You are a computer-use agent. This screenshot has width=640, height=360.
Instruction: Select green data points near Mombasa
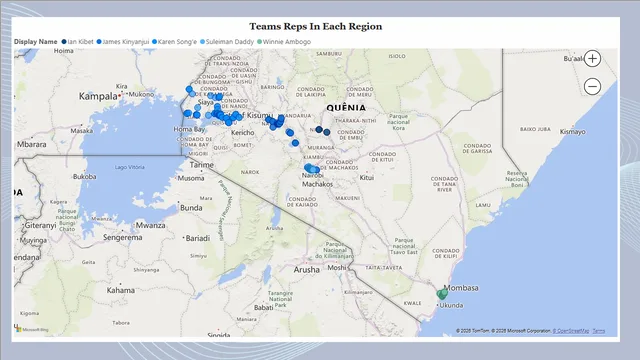(x=442, y=294)
